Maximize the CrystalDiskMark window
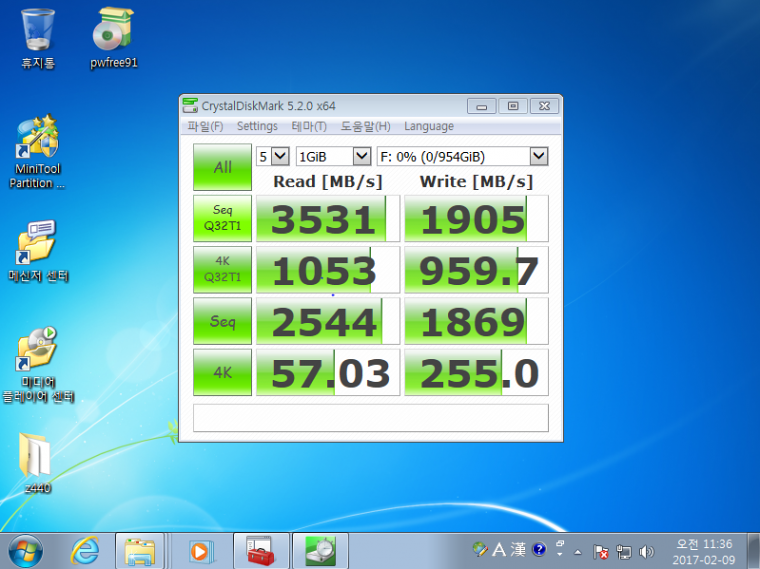The height and width of the screenshot is (569, 760). 513,106
